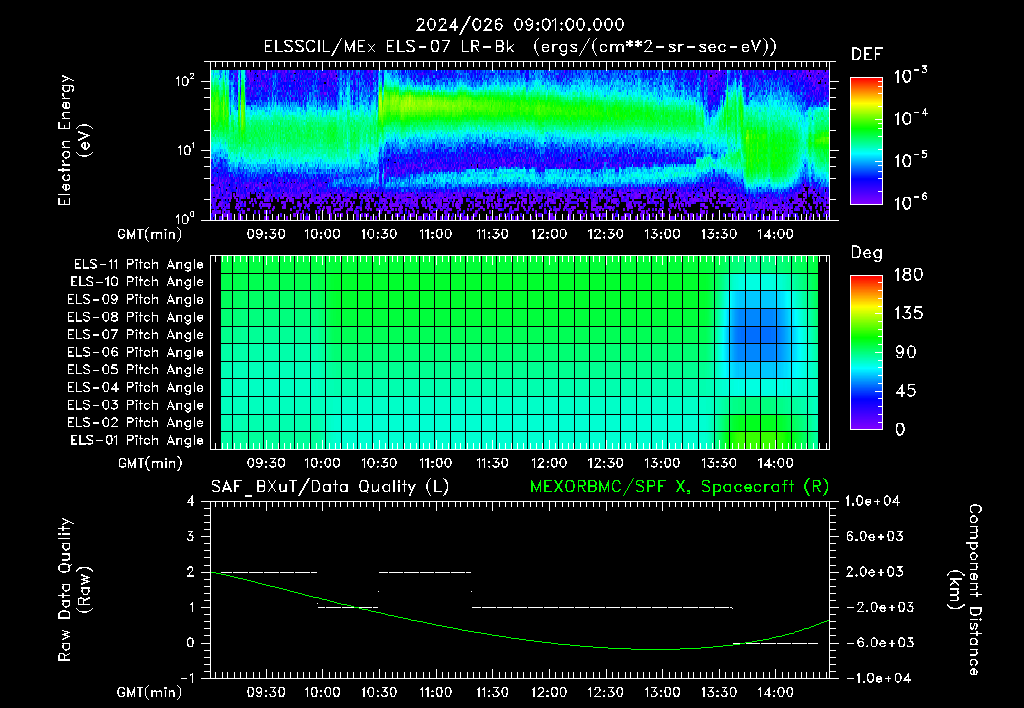Click the data quality tick label -1

click(x=187, y=678)
